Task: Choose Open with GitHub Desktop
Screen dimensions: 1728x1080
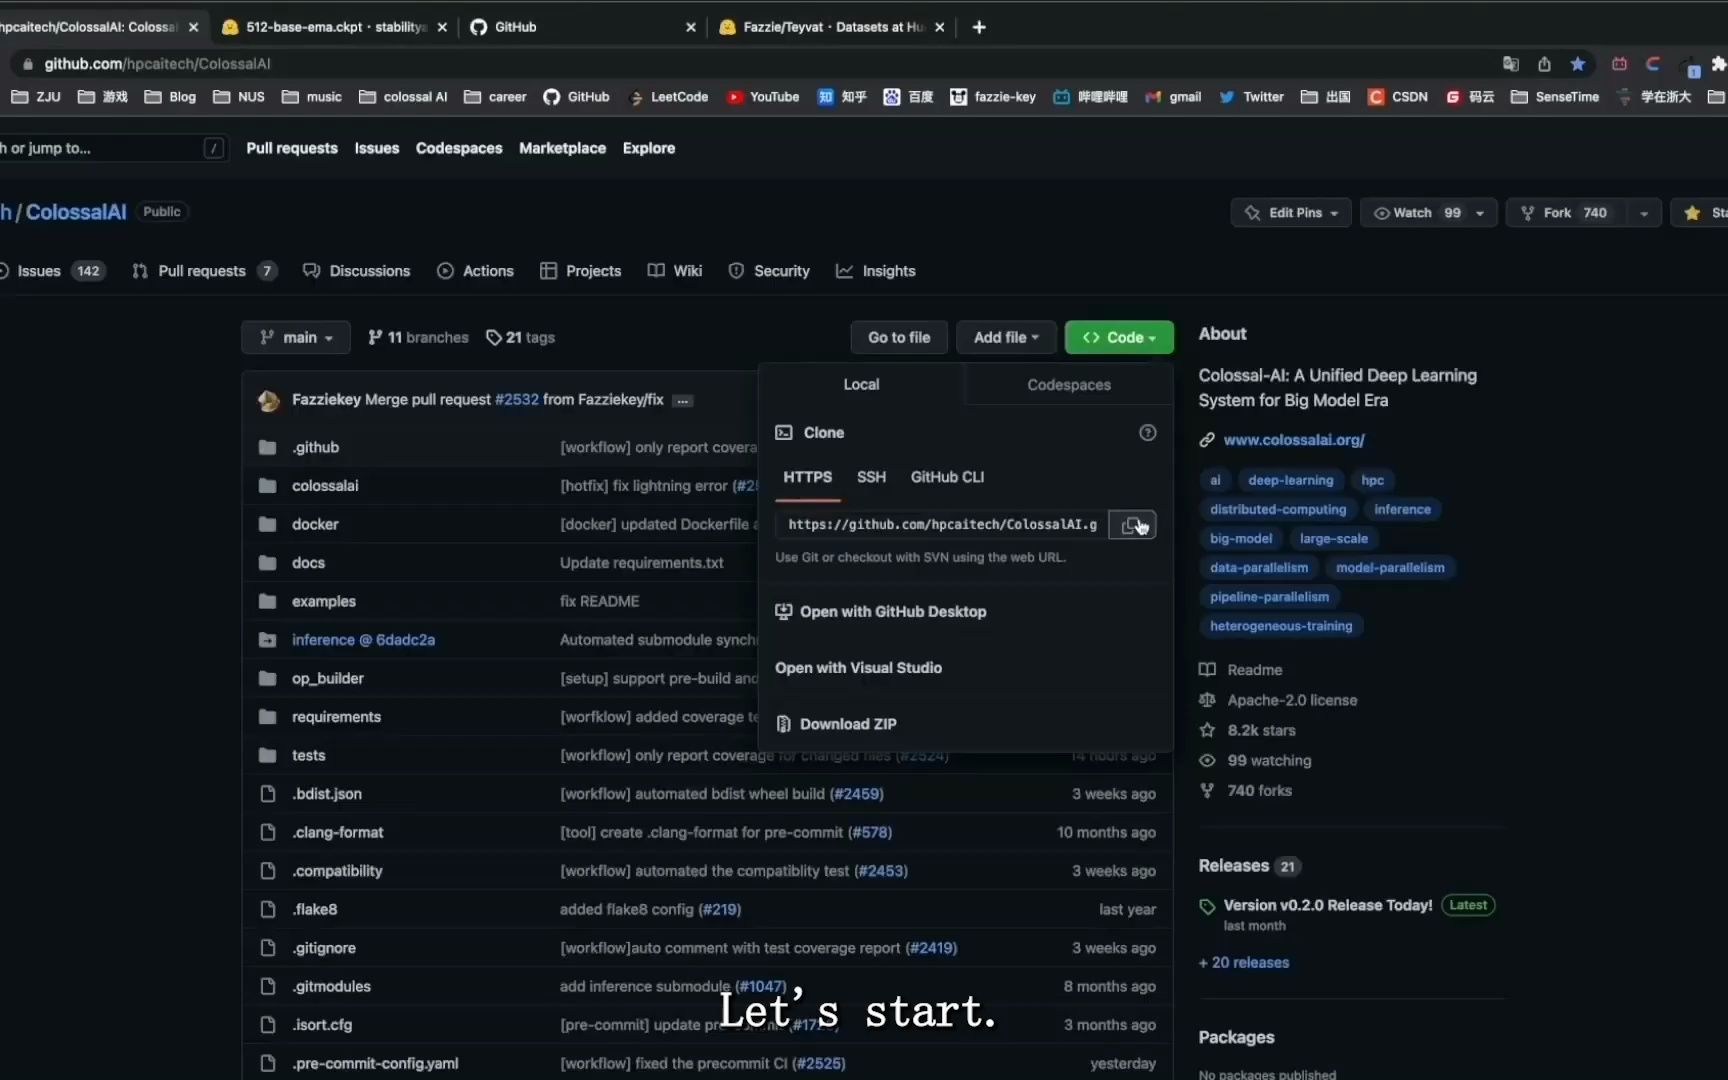Action: (x=881, y=612)
